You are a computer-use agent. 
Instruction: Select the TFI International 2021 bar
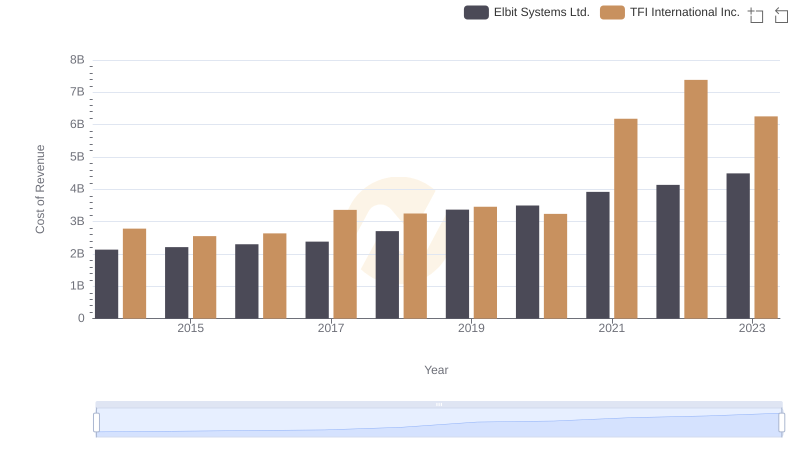626,219
